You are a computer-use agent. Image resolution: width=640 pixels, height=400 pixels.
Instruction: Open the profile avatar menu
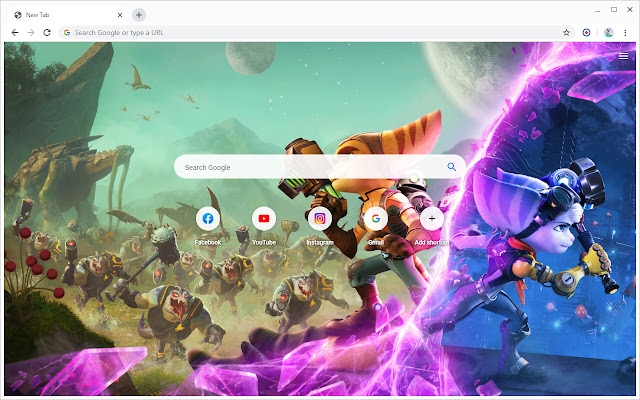609,33
